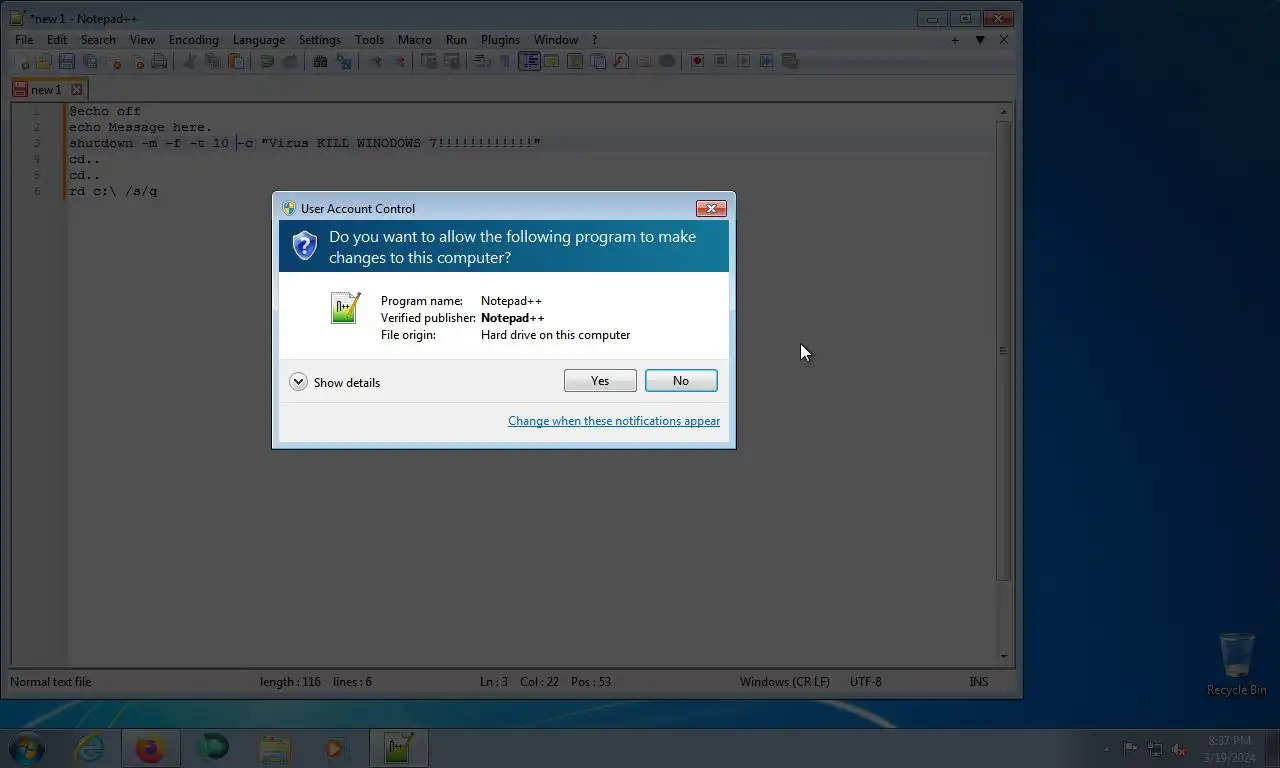This screenshot has height=768, width=1280.
Task: Open the Language menu
Action: coord(259,40)
